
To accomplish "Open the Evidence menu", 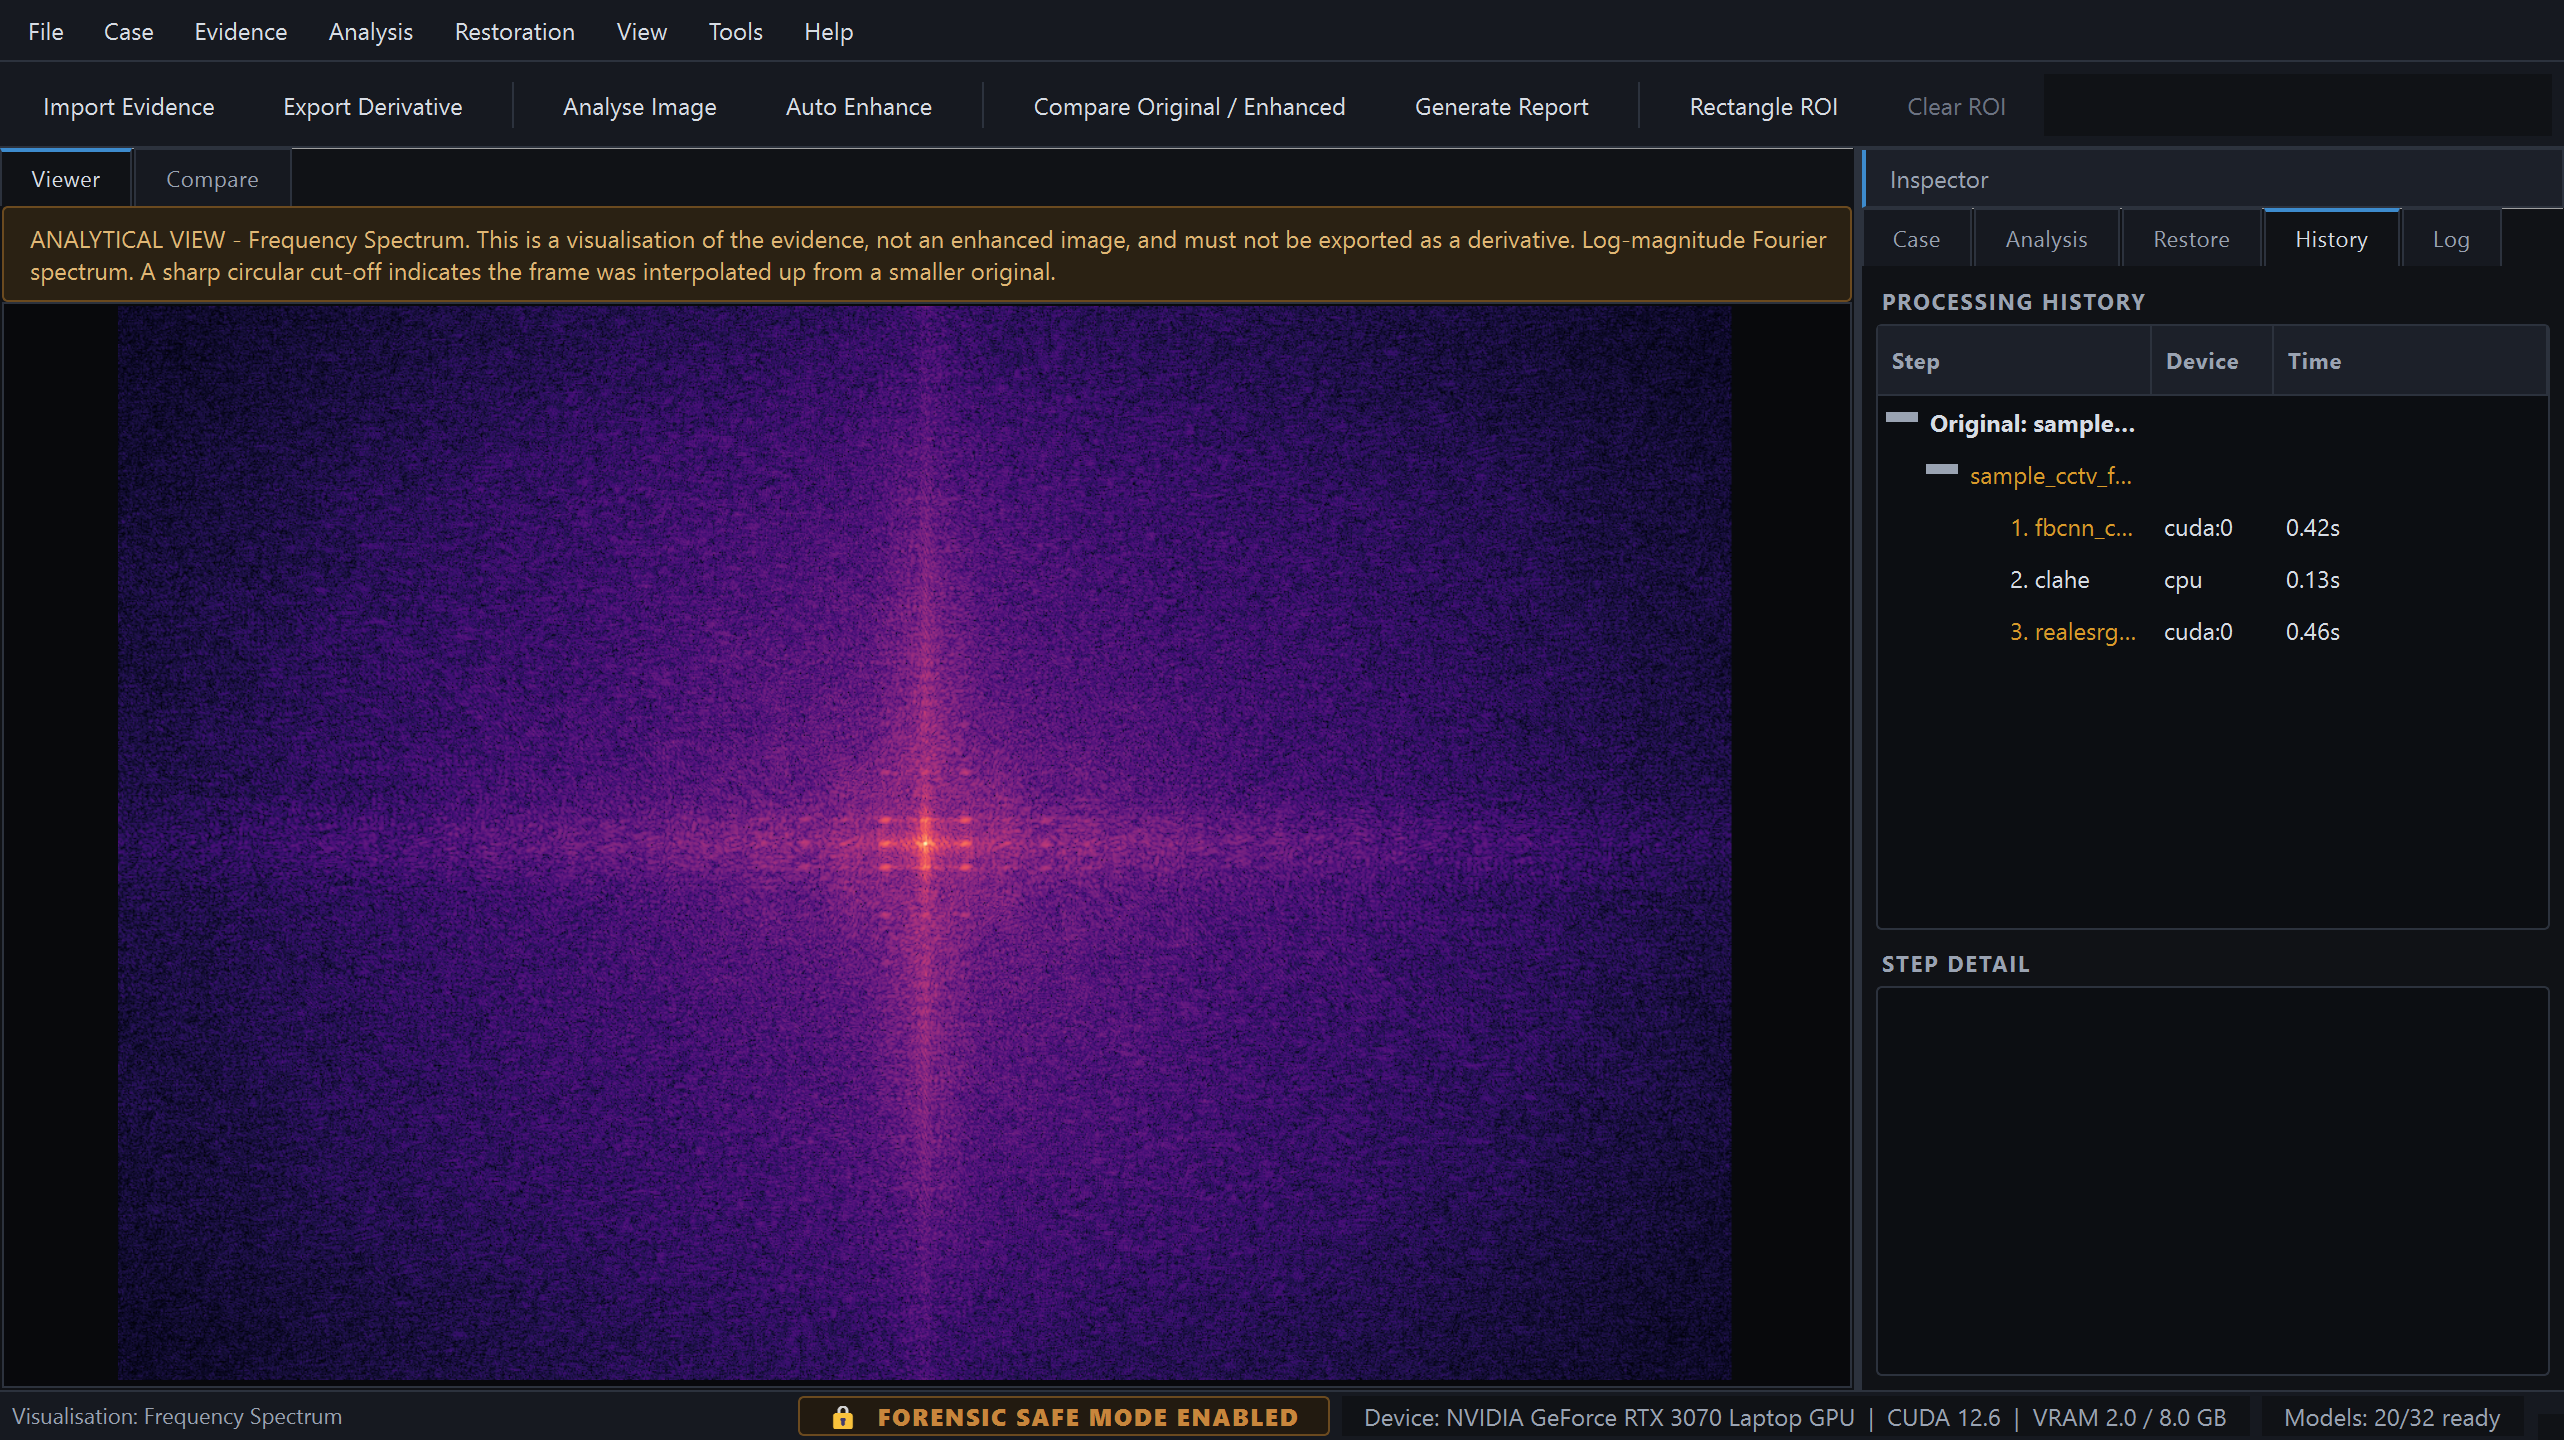I will click(x=240, y=31).
